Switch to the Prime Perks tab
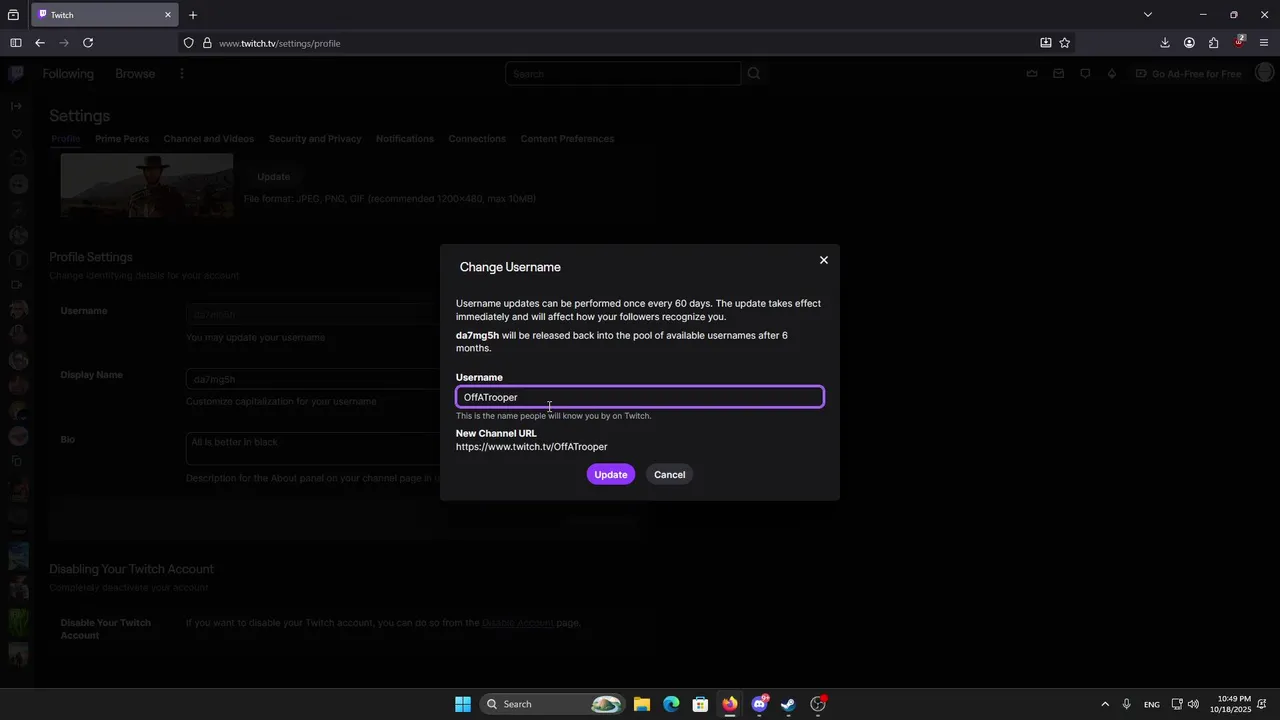1280x720 pixels. point(122,139)
